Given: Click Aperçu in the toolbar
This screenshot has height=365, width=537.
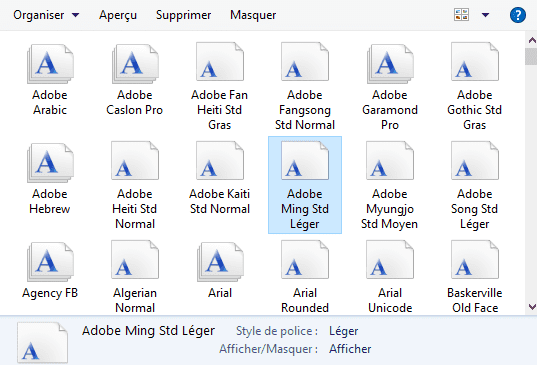Looking at the screenshot, I should point(118,15).
